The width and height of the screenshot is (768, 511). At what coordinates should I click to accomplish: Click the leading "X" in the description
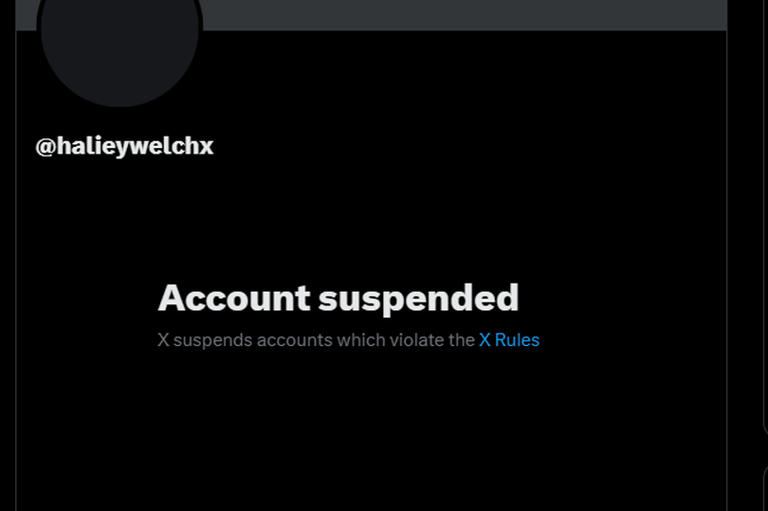(x=163, y=340)
